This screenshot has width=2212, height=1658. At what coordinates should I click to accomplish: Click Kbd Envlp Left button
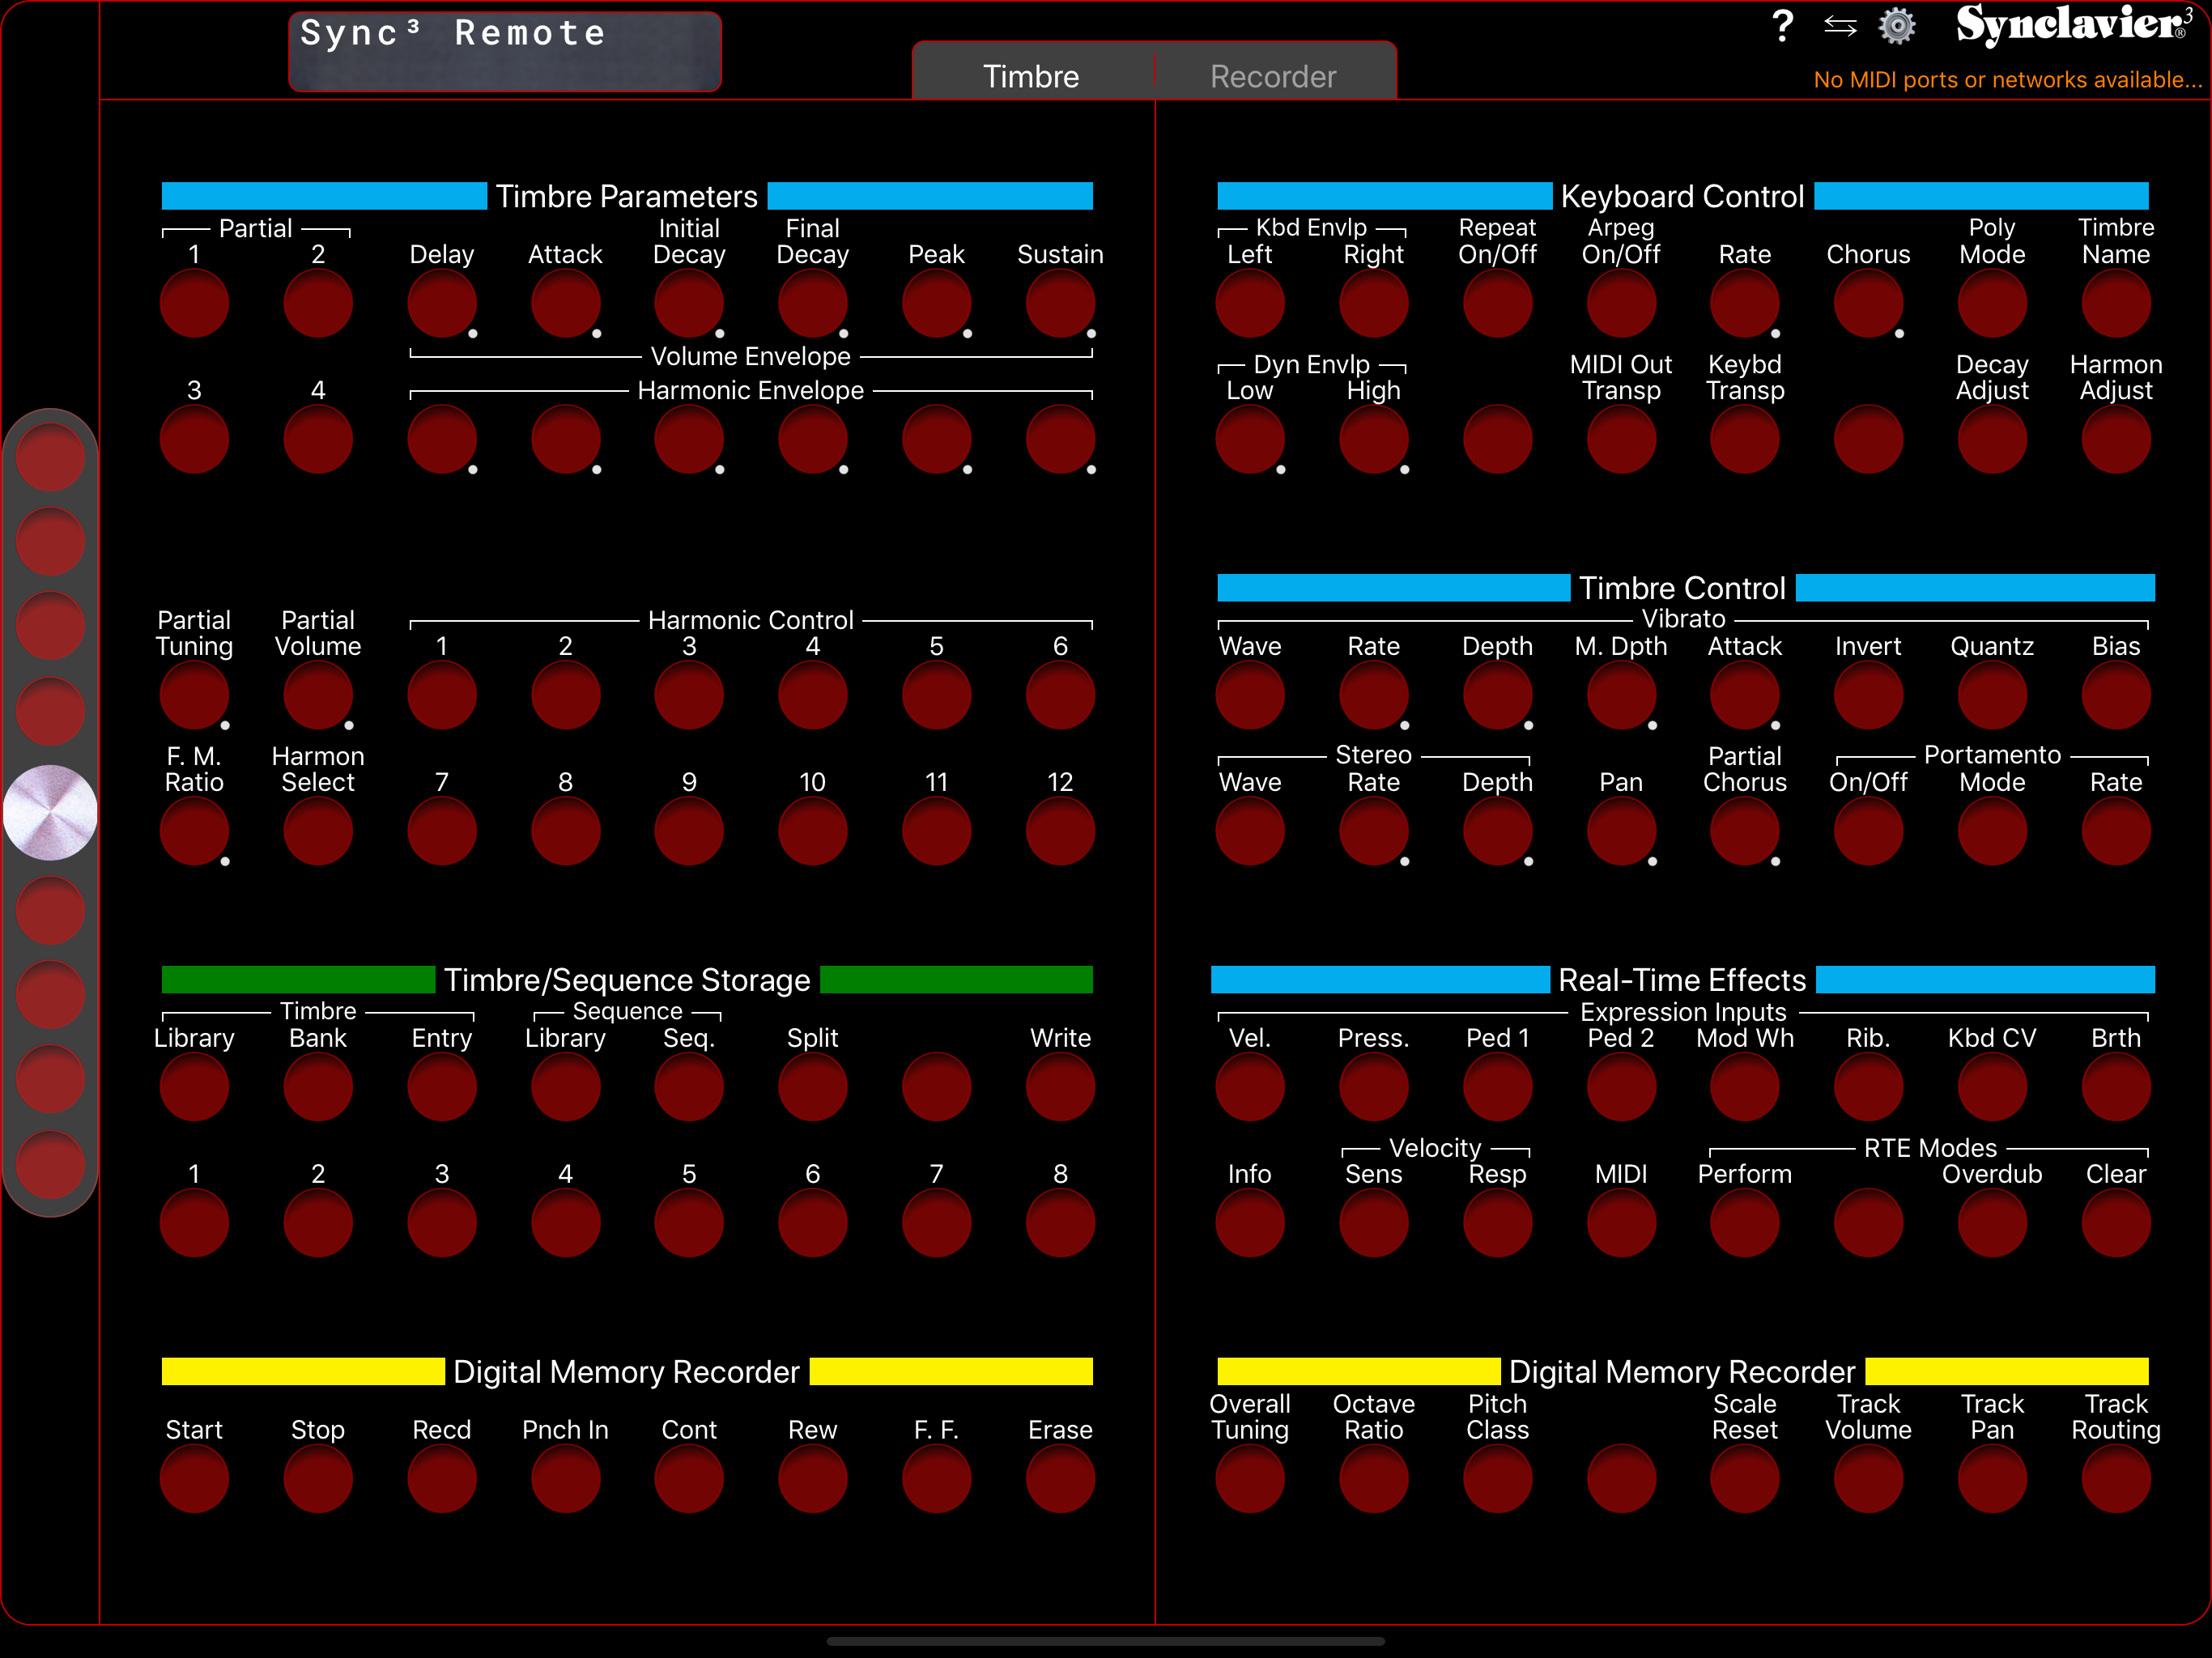coord(1250,304)
